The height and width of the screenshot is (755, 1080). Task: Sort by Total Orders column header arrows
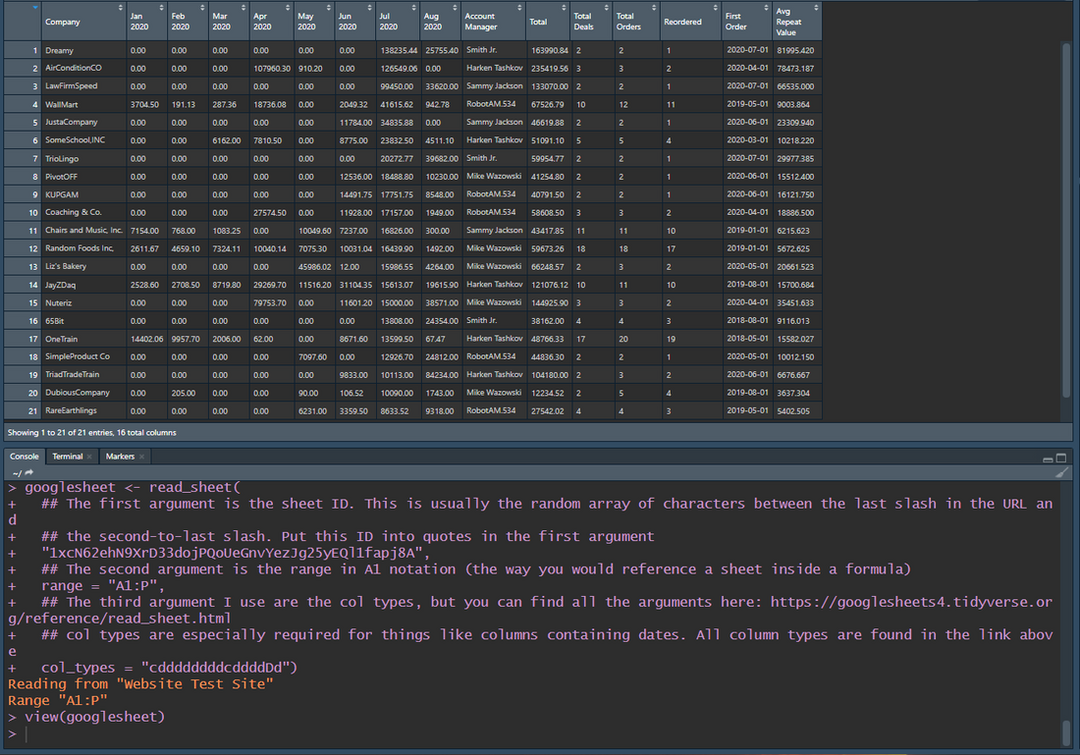(655, 8)
